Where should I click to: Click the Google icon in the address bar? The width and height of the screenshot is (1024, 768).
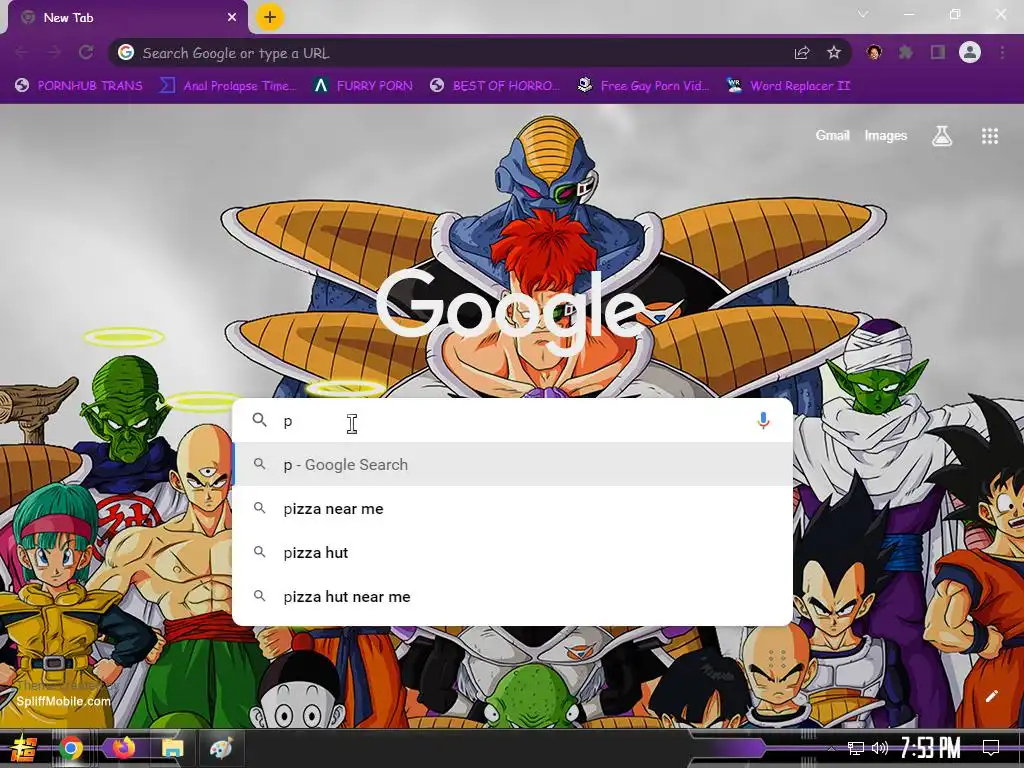tap(126, 52)
